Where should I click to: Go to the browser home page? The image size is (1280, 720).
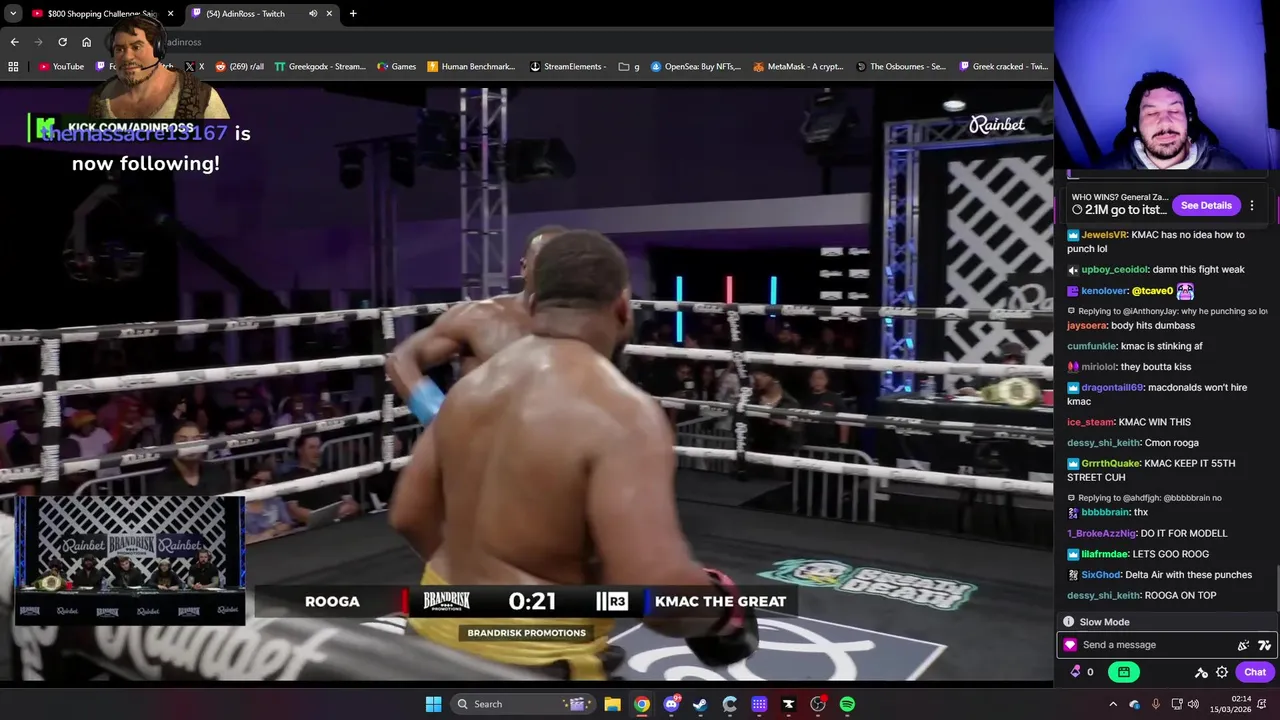click(x=86, y=42)
